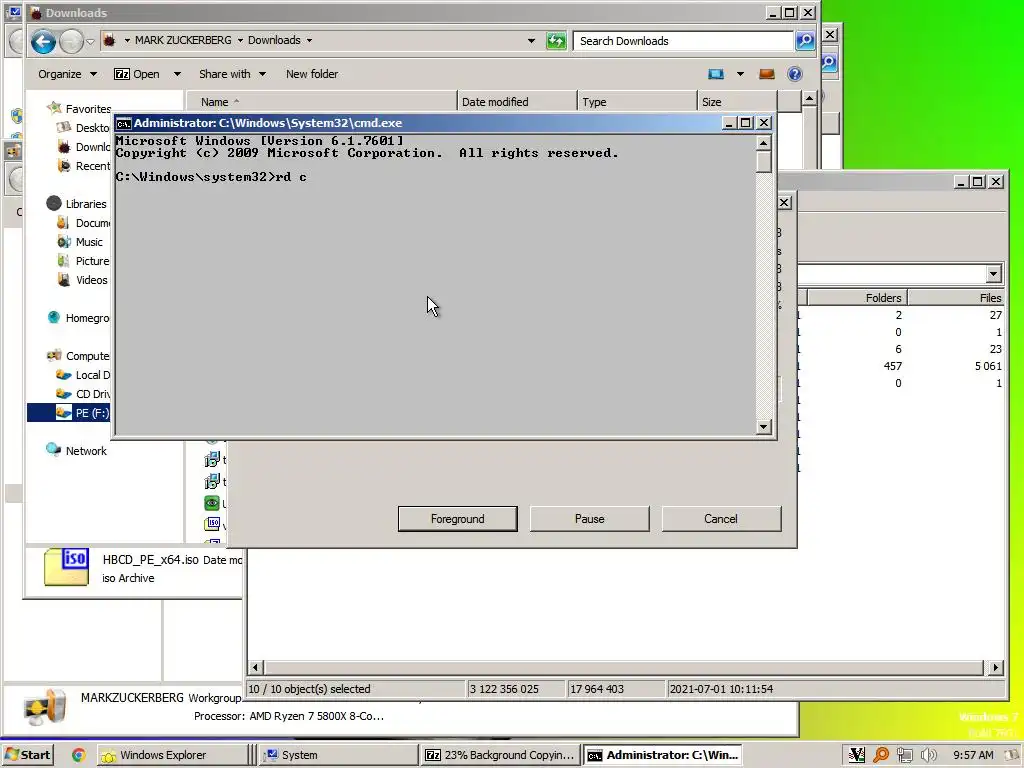
Task: Click the taskbar clock showing 9:57 AM
Action: tap(972, 755)
